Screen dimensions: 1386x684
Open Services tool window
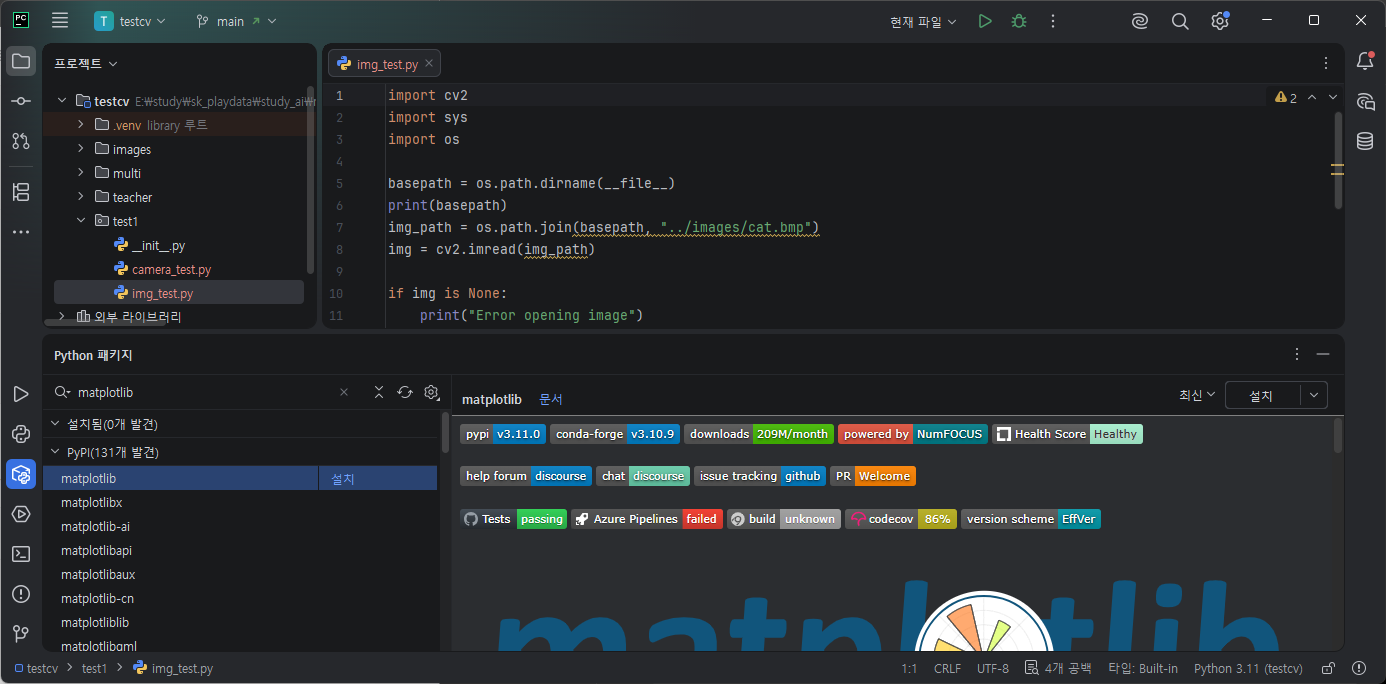pos(20,514)
